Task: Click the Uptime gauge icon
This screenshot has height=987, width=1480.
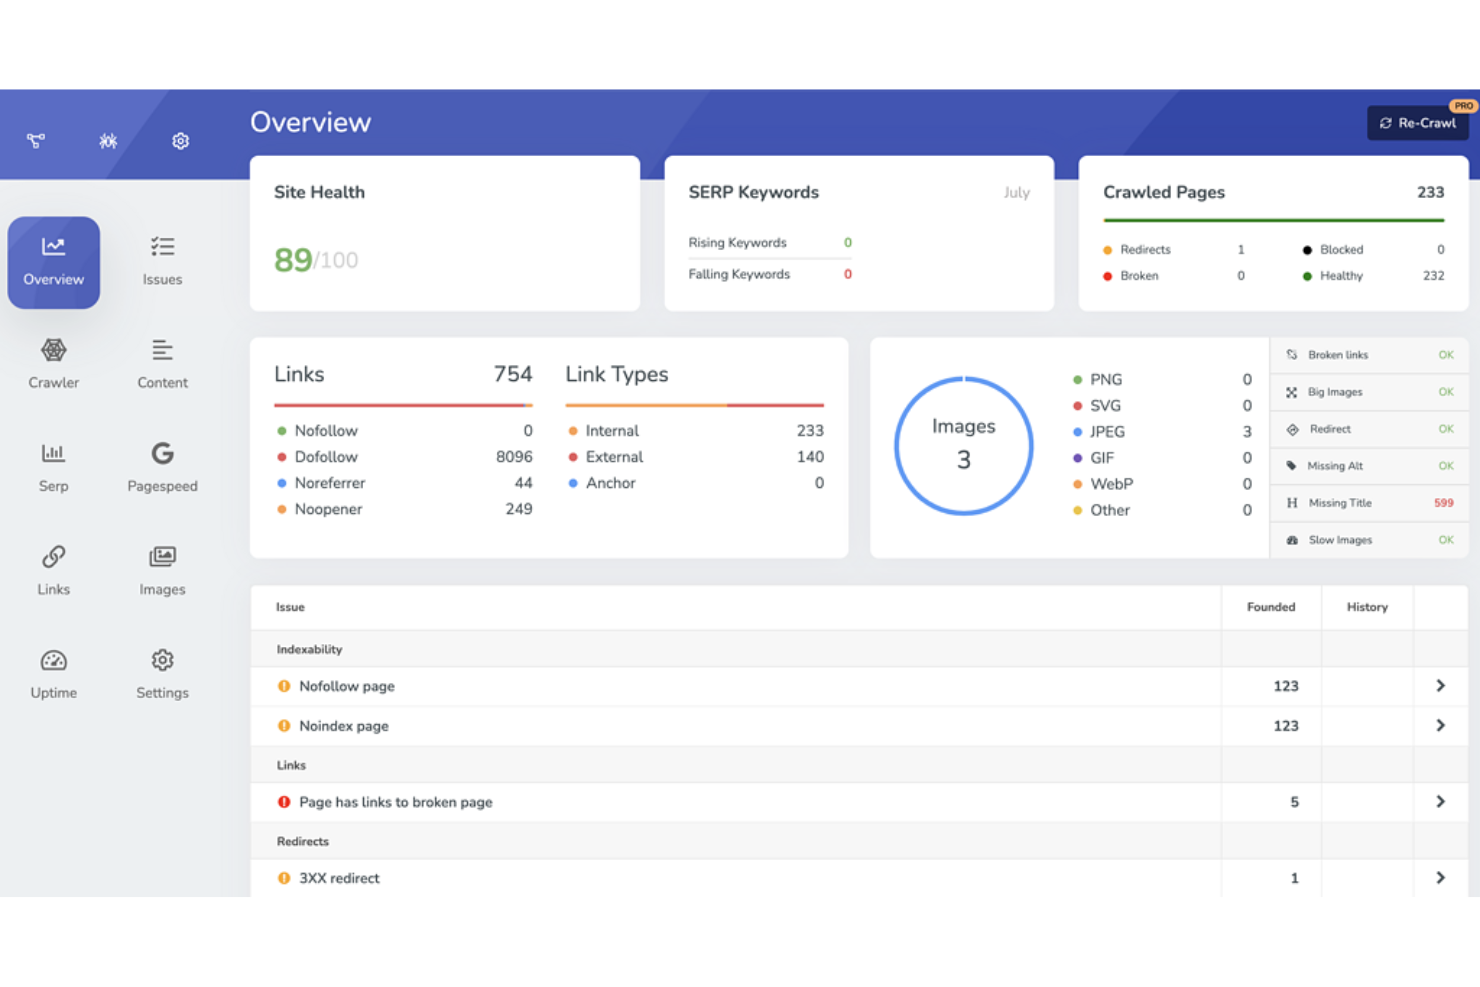Action: pos(54,660)
